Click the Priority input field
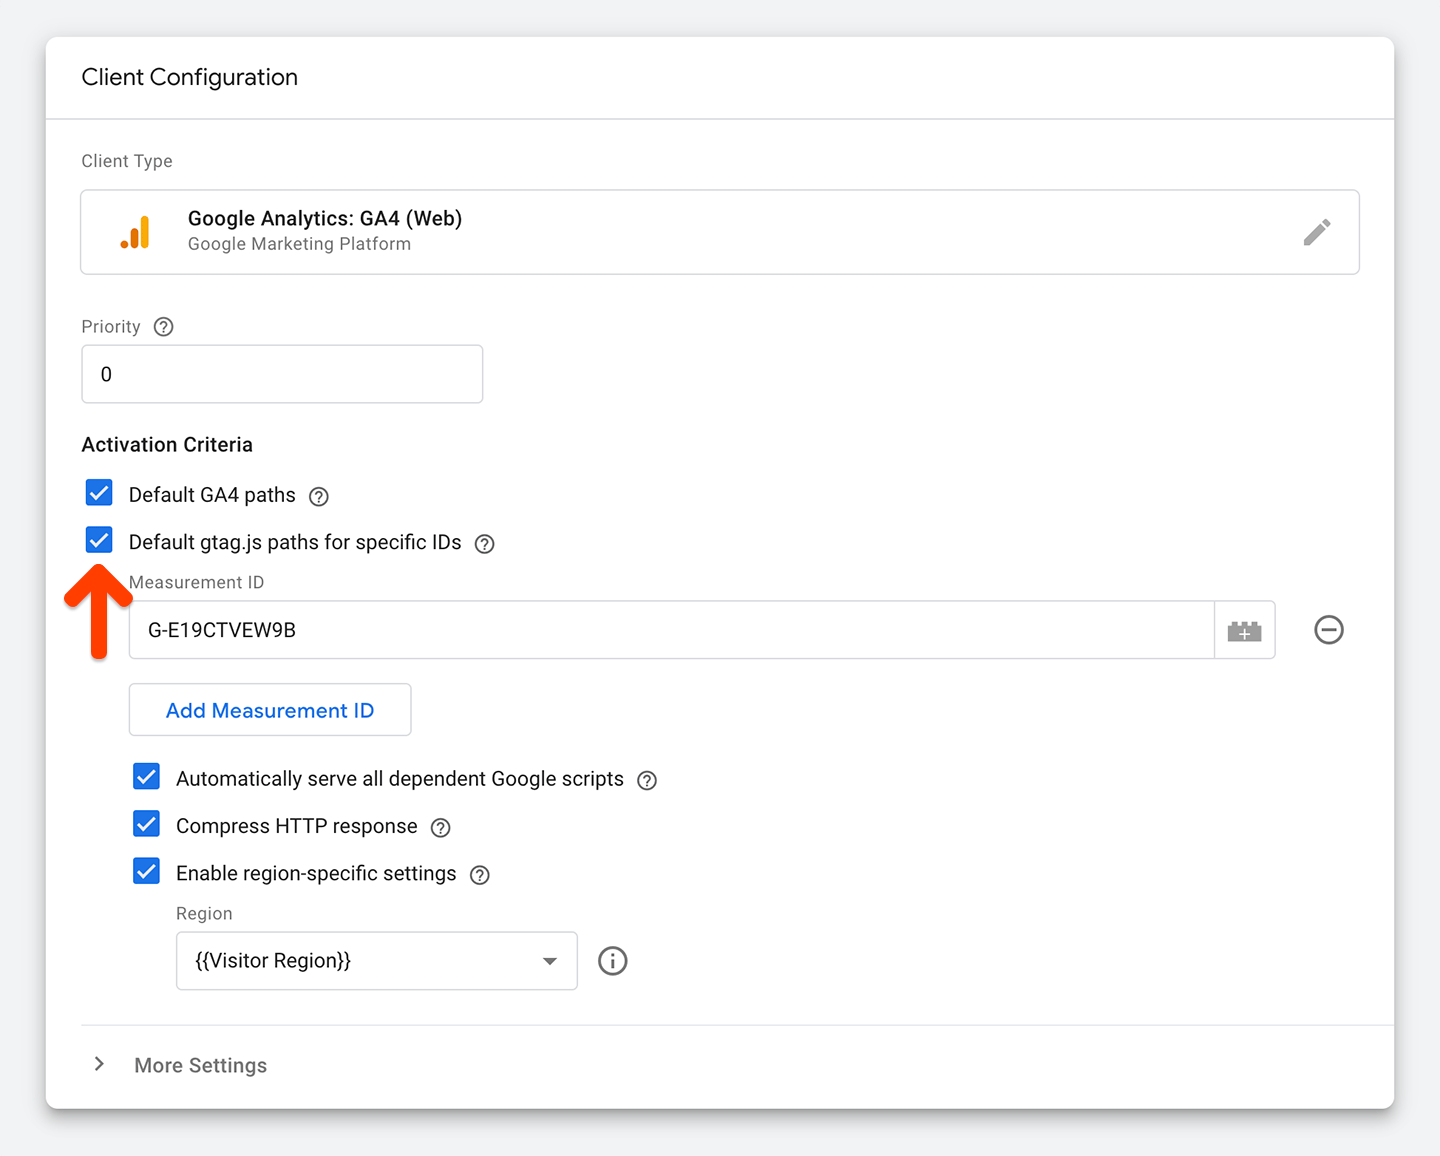 pos(282,374)
